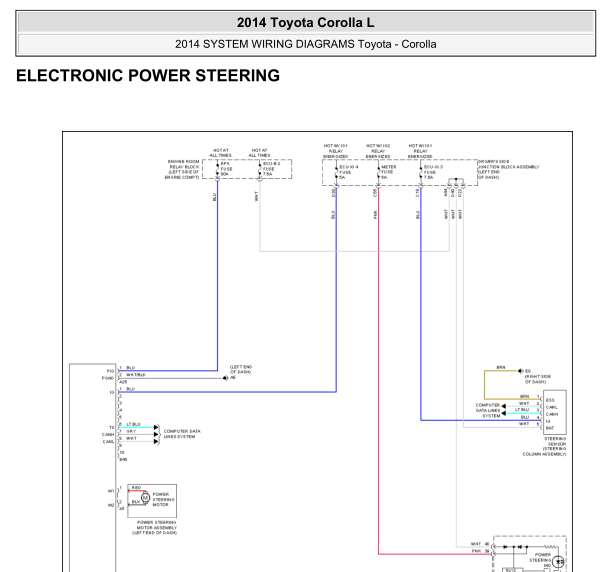Click the BAT pin on steering sensor
This screenshot has height=572, width=602.
[x=550, y=428]
